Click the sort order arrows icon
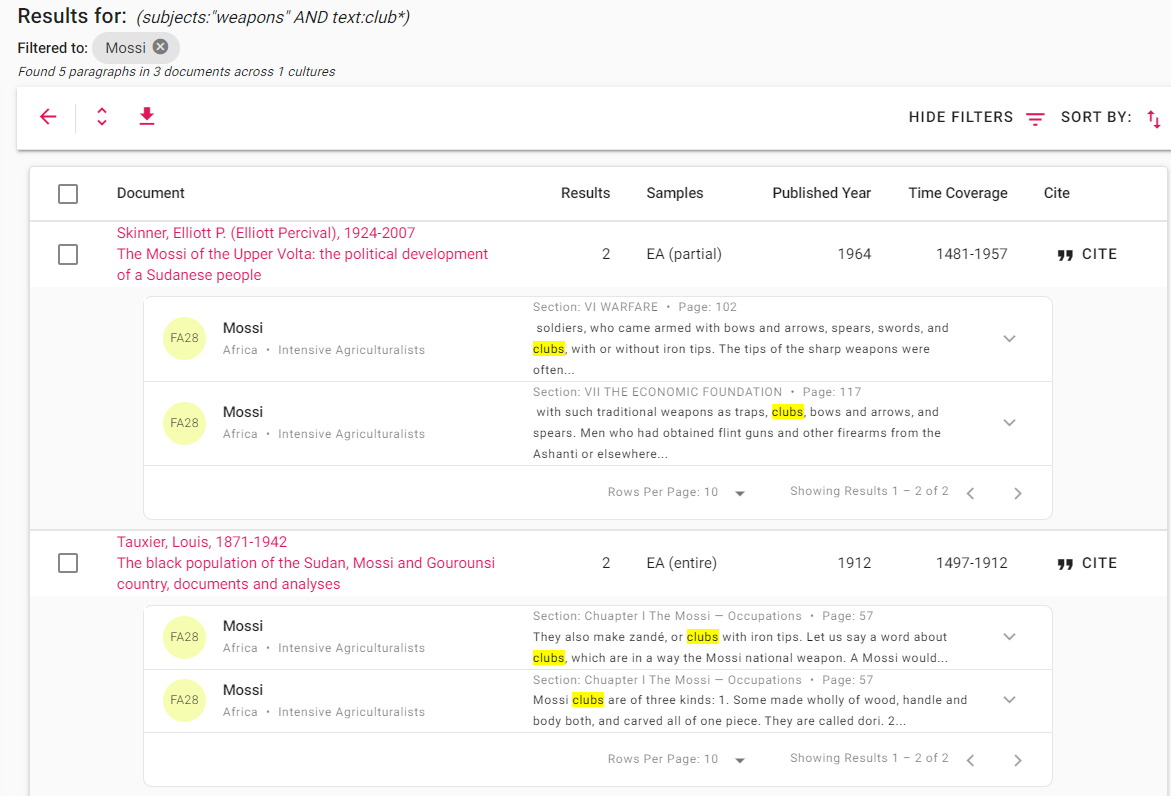 coord(1153,119)
